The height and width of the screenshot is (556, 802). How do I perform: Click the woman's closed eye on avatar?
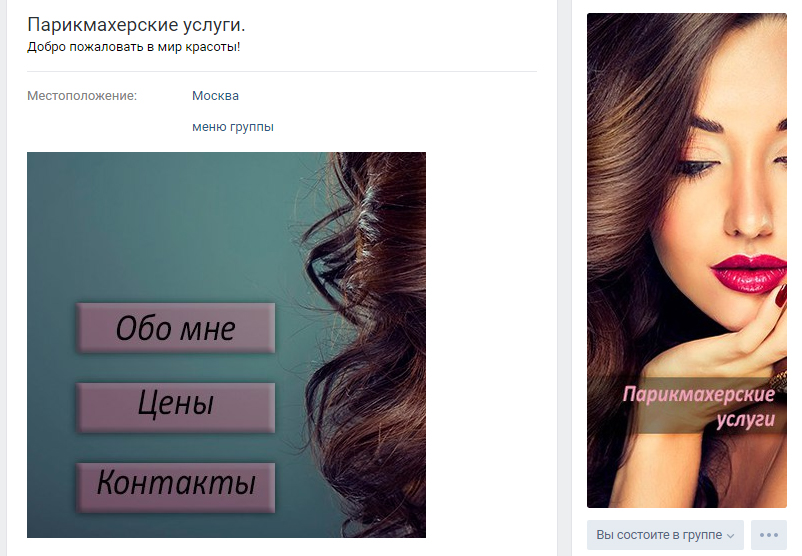tap(699, 167)
